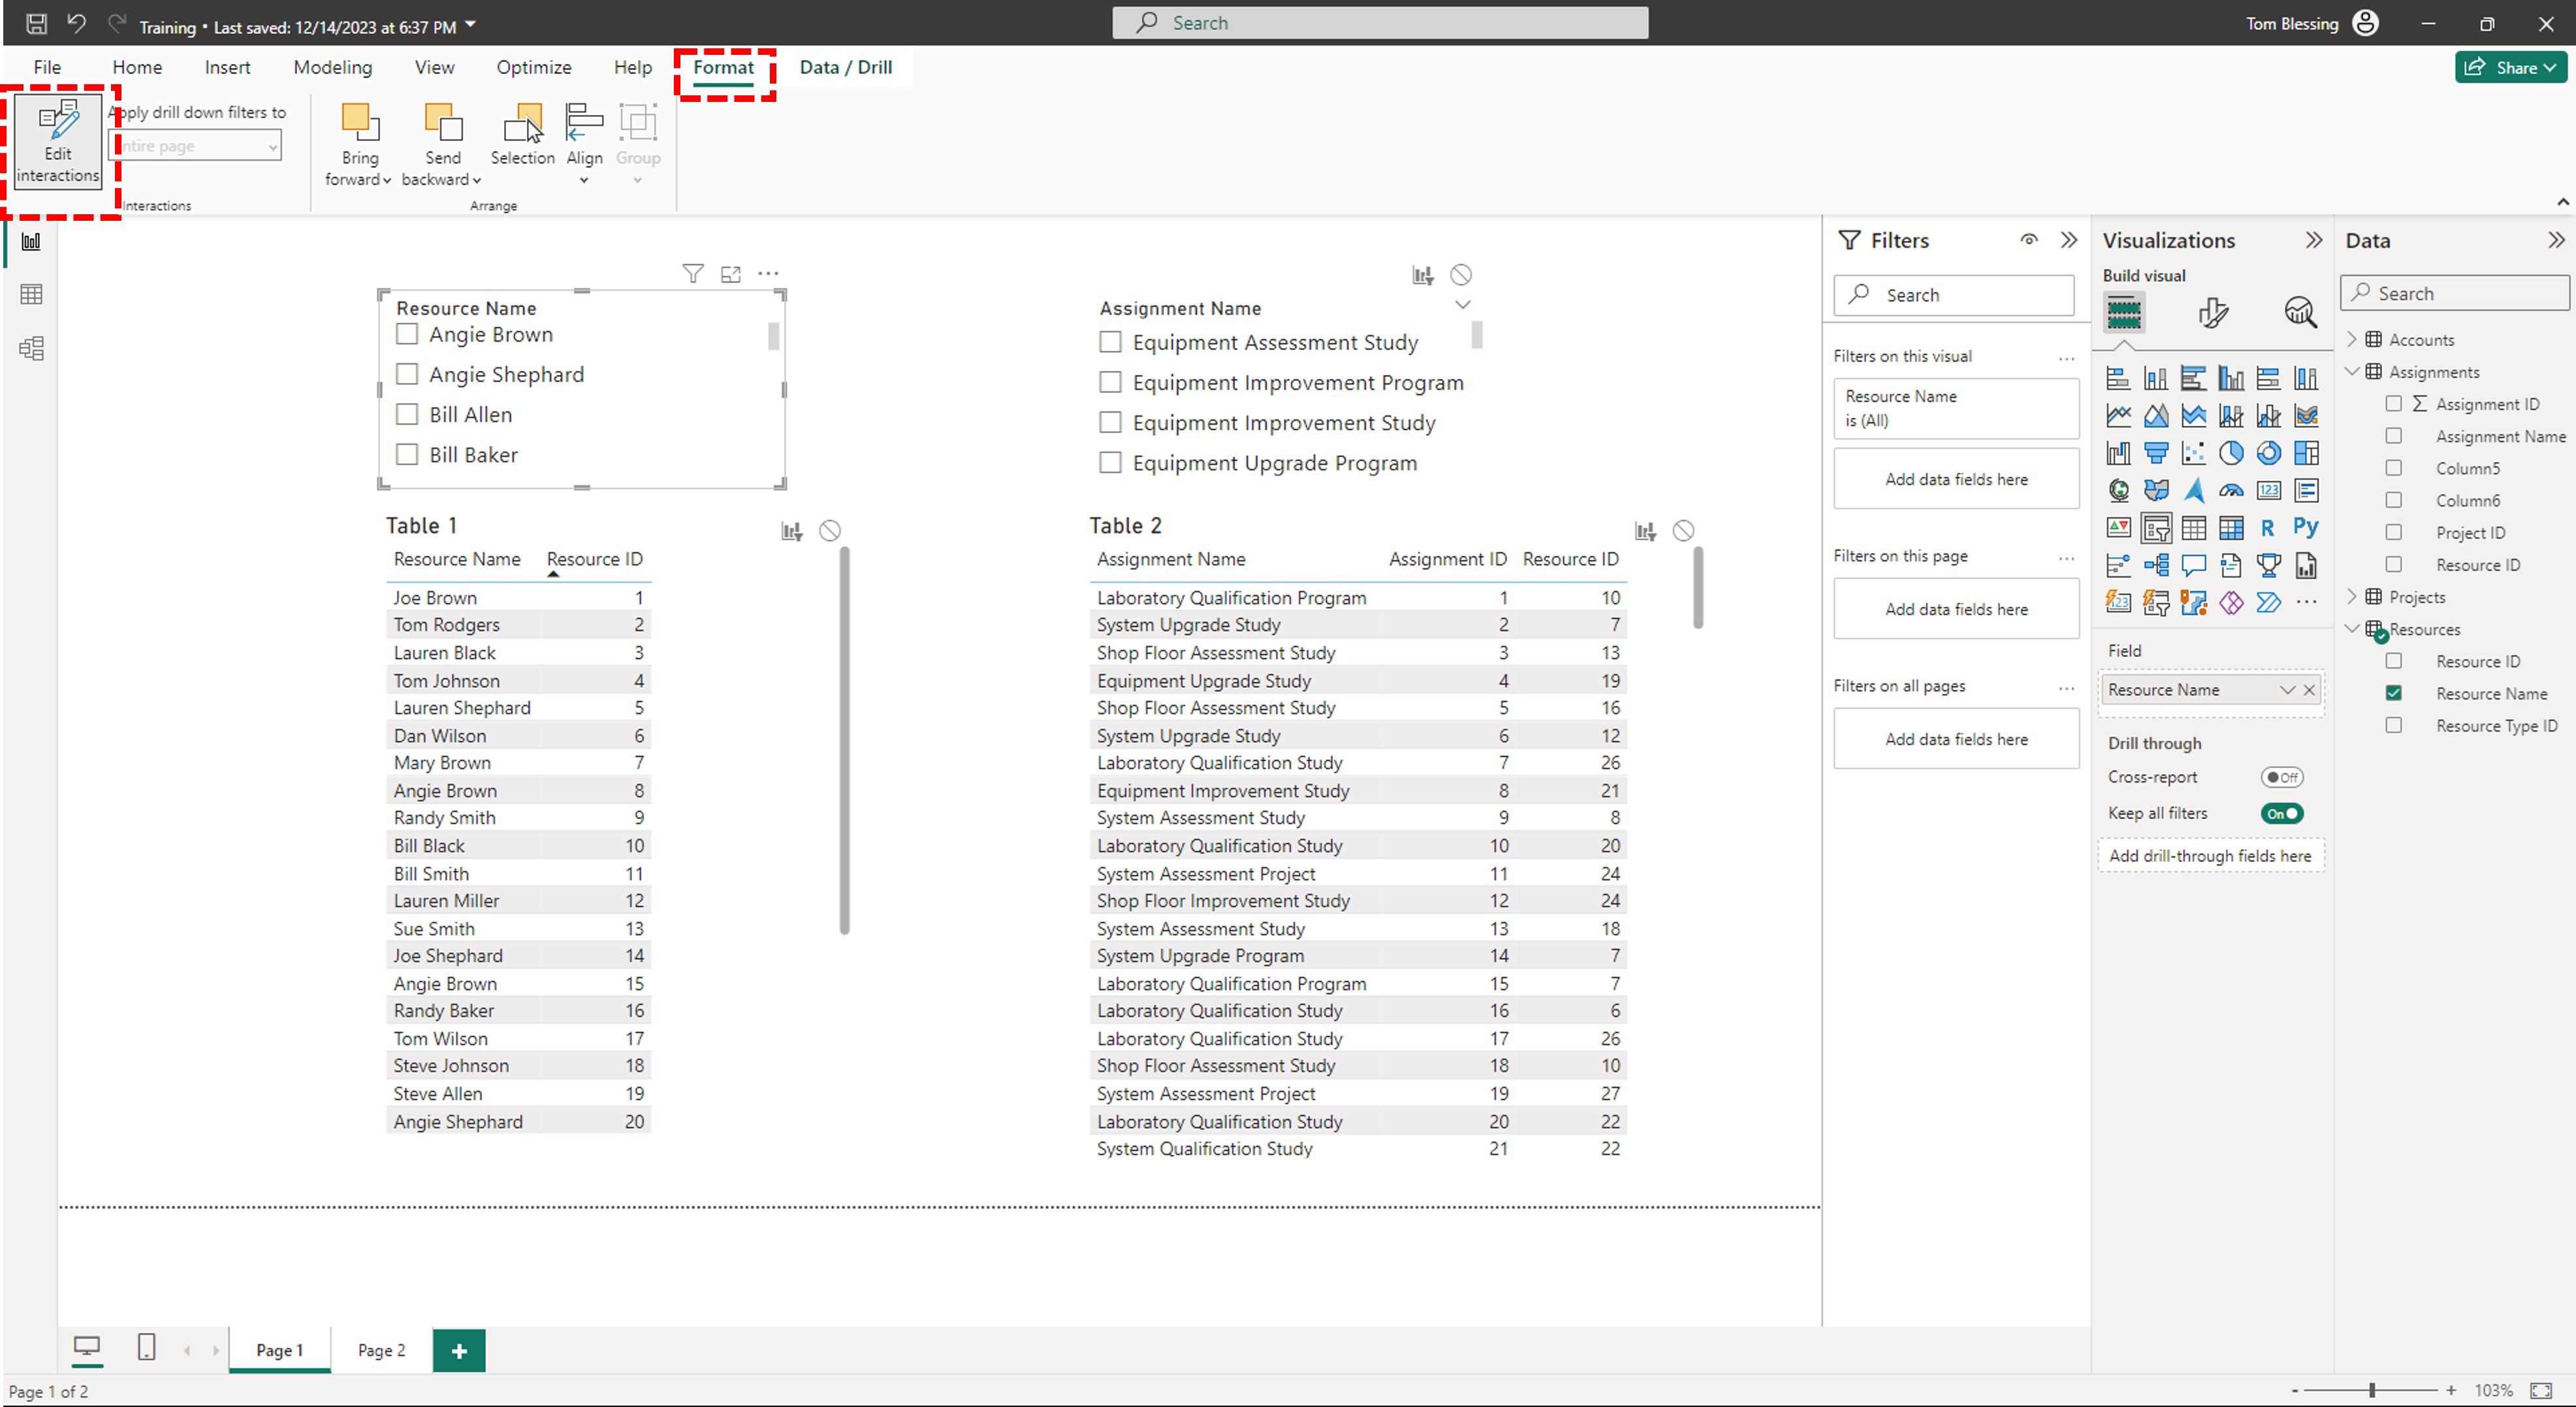
Task: Click the None interaction icon above Table 1
Action: pos(829,531)
